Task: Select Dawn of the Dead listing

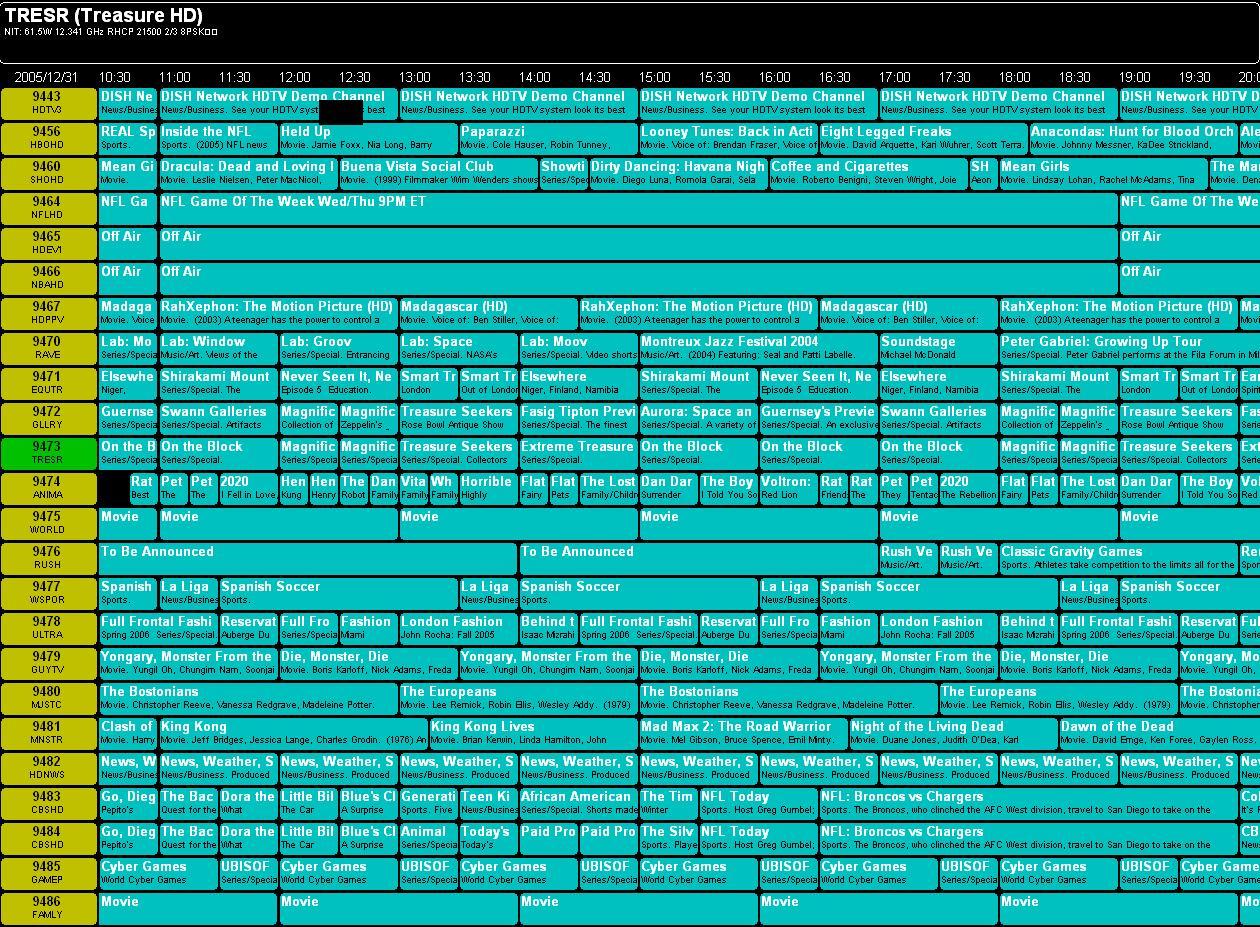Action: [1158, 733]
